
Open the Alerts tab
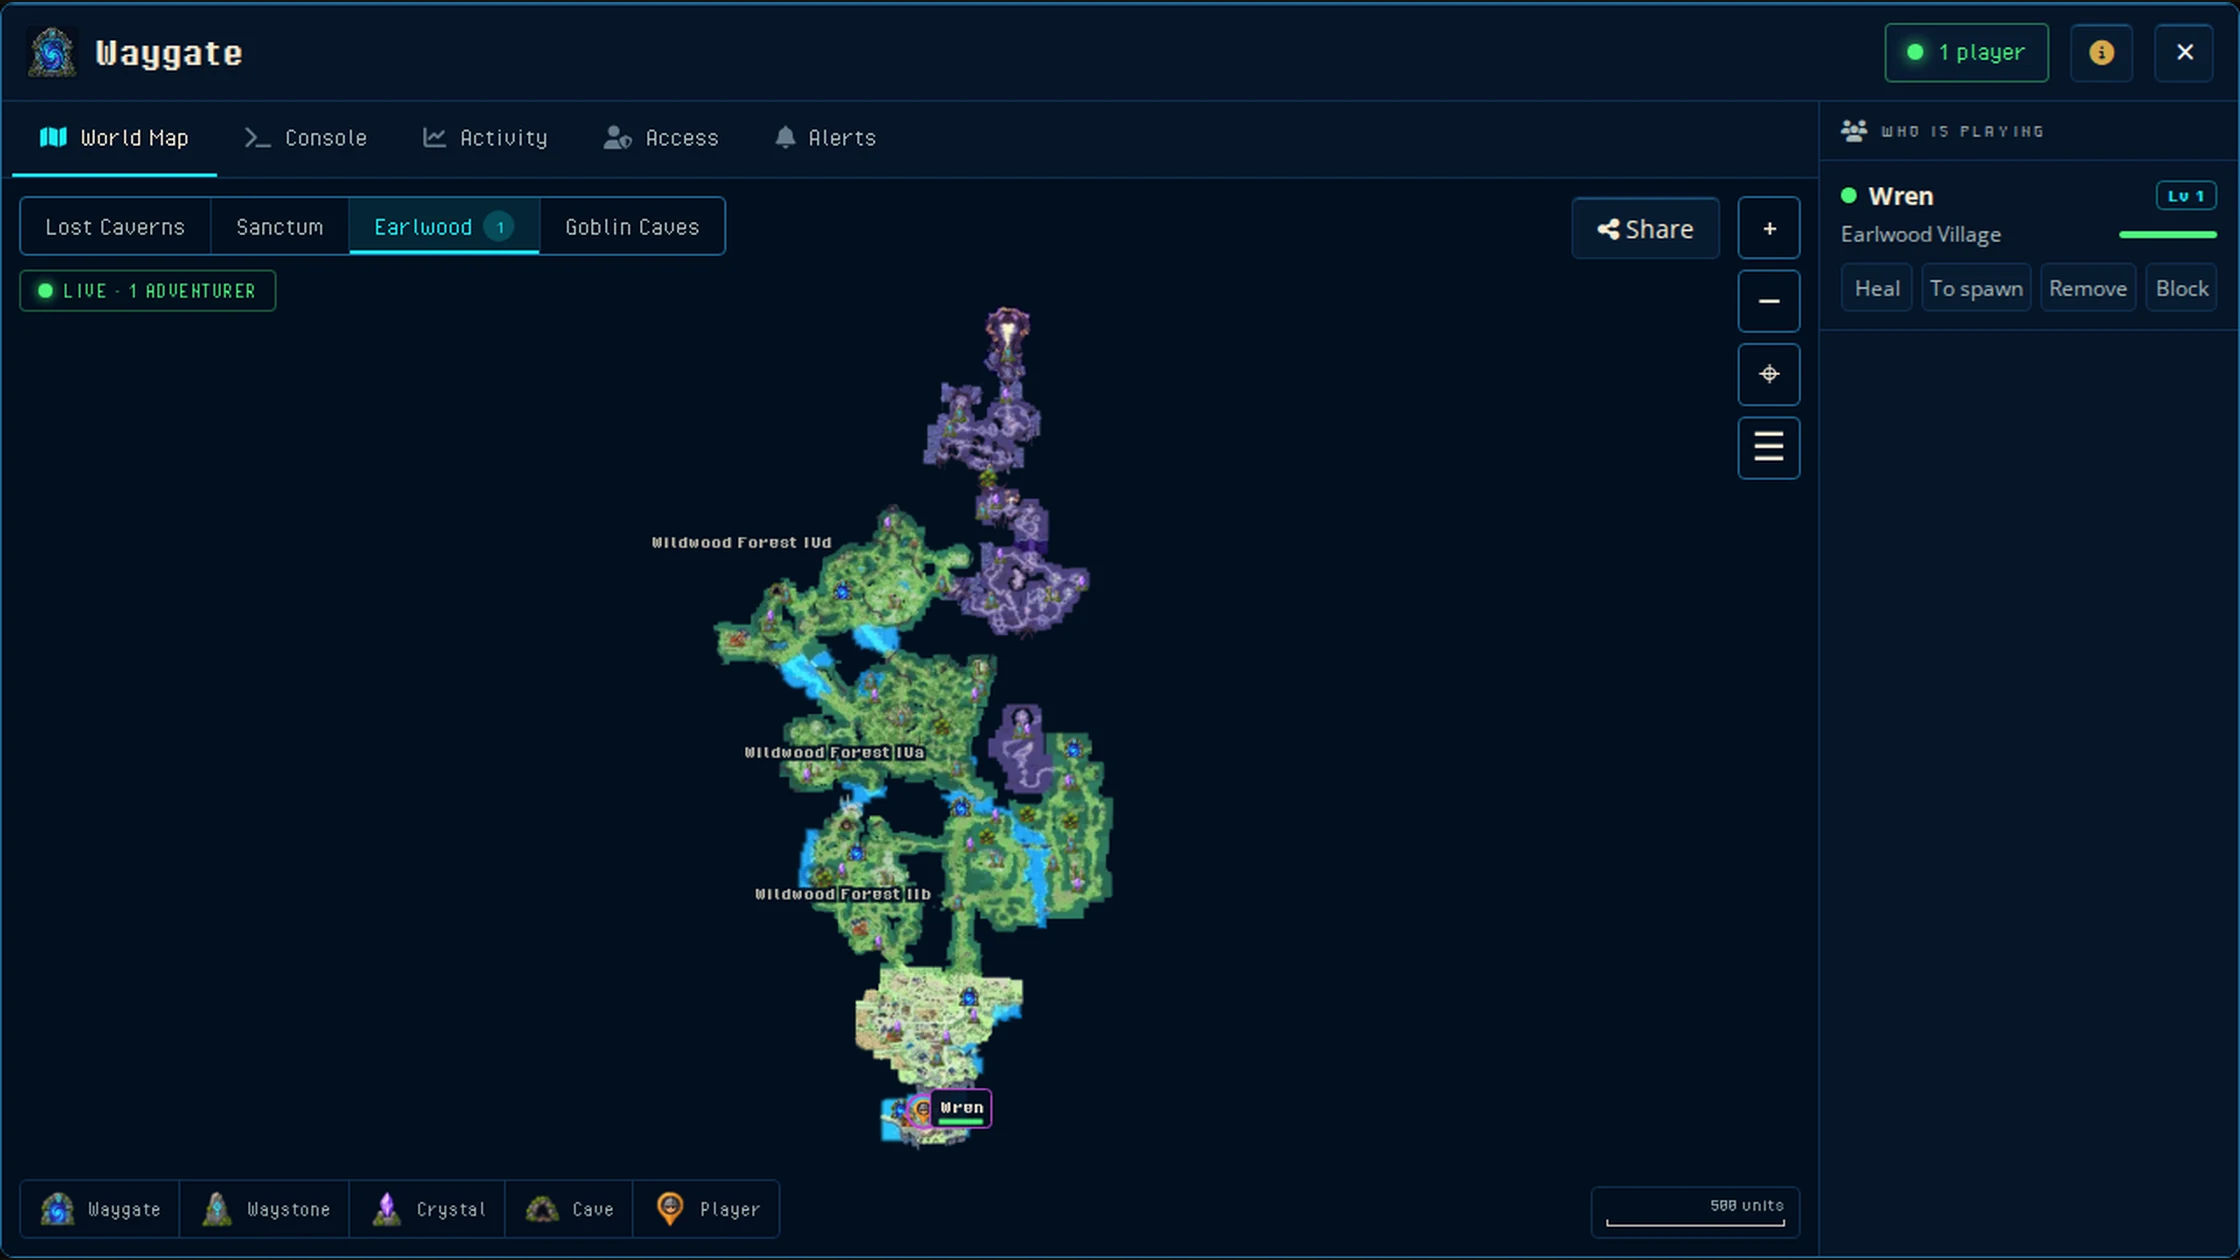(825, 138)
